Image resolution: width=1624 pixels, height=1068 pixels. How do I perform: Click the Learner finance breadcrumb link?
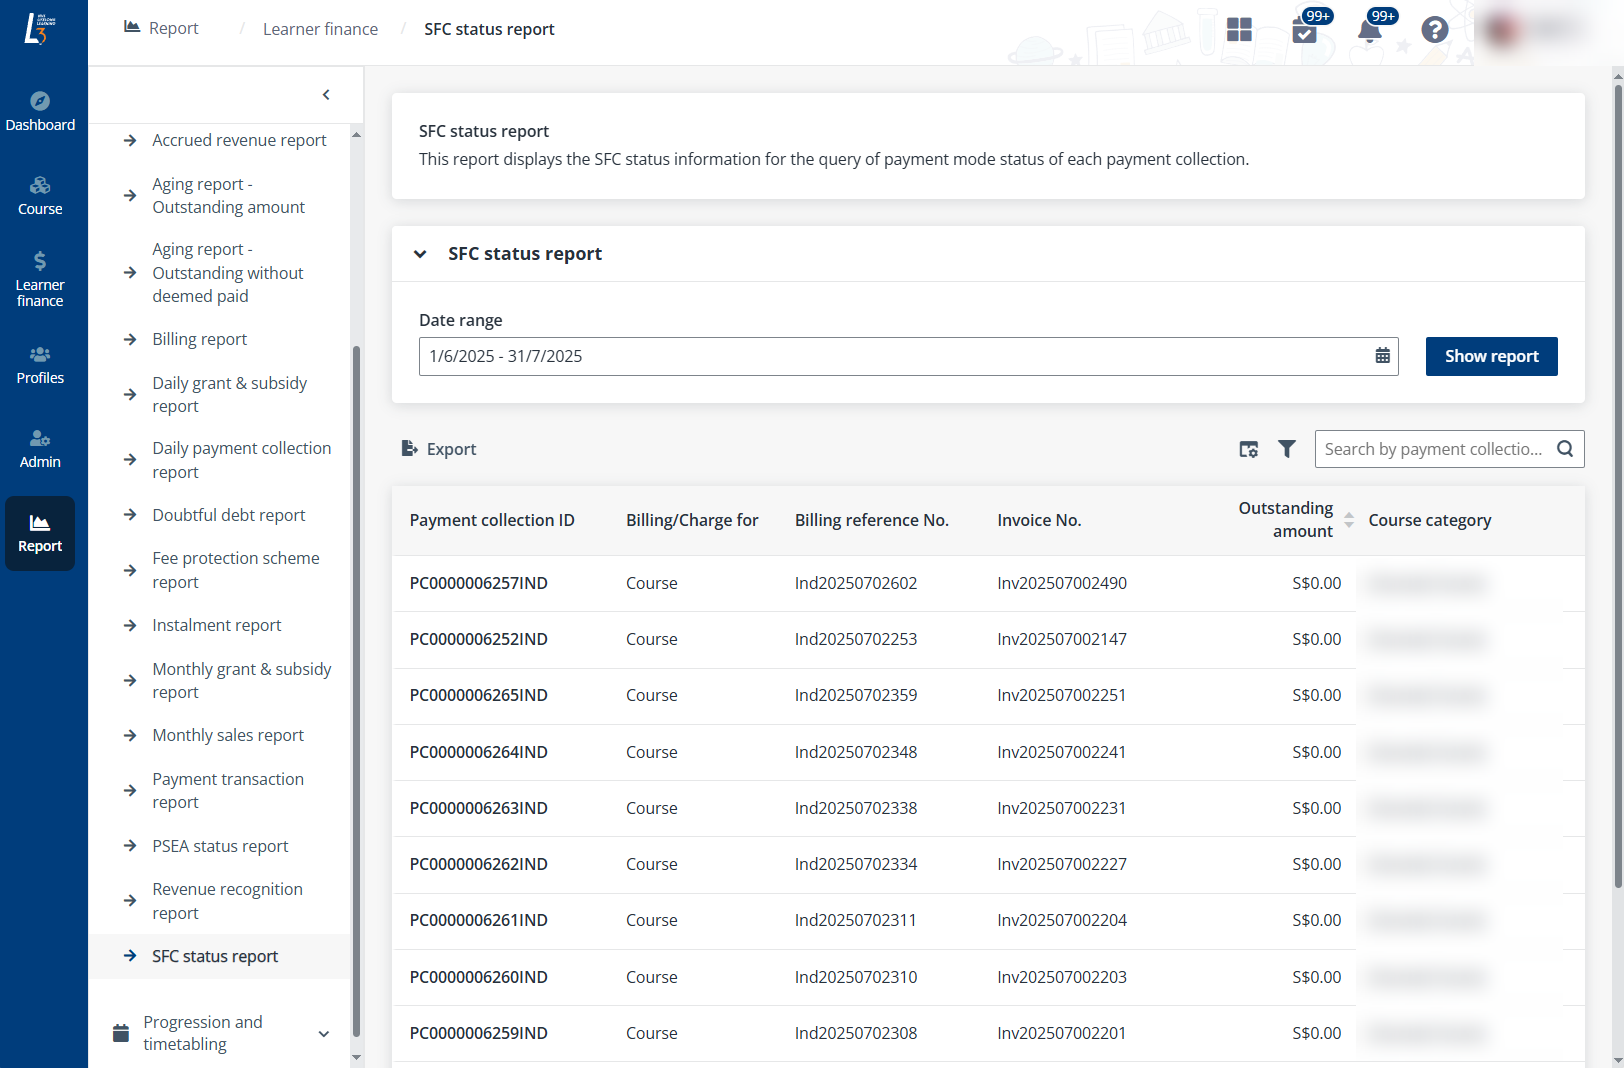320,29
